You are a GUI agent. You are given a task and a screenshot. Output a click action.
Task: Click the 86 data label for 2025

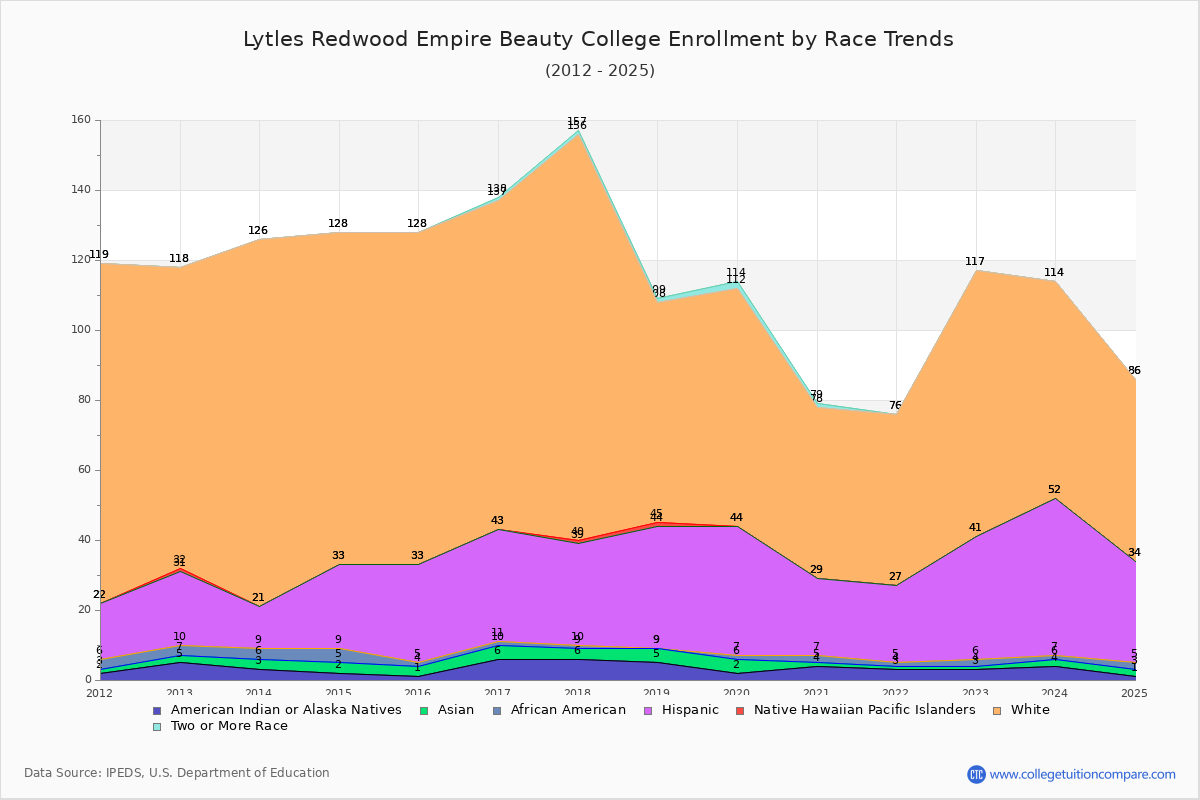coord(1134,371)
